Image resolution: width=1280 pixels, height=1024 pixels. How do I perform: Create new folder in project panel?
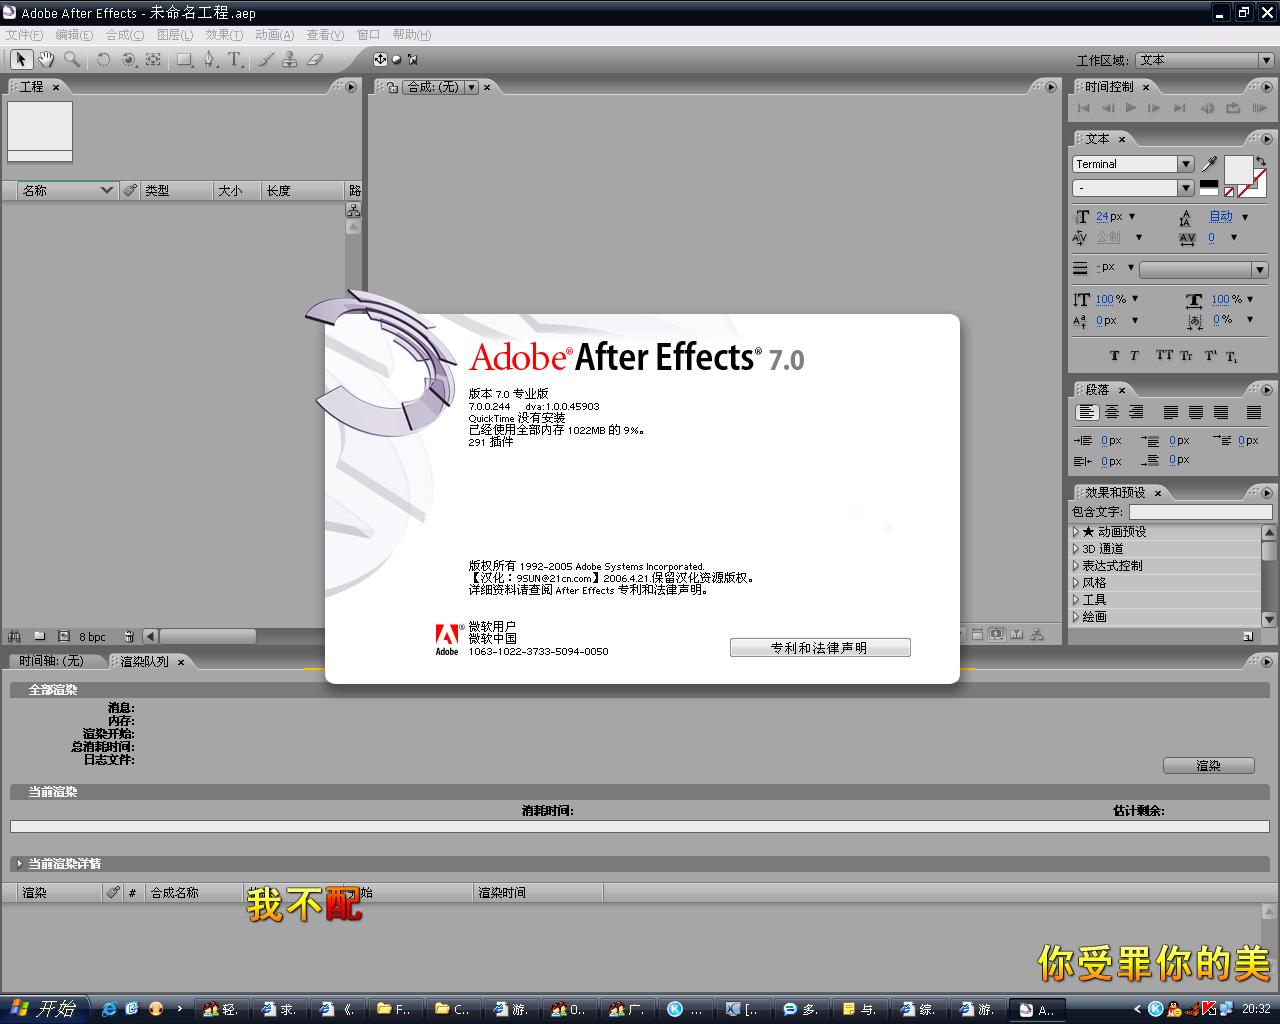point(39,636)
